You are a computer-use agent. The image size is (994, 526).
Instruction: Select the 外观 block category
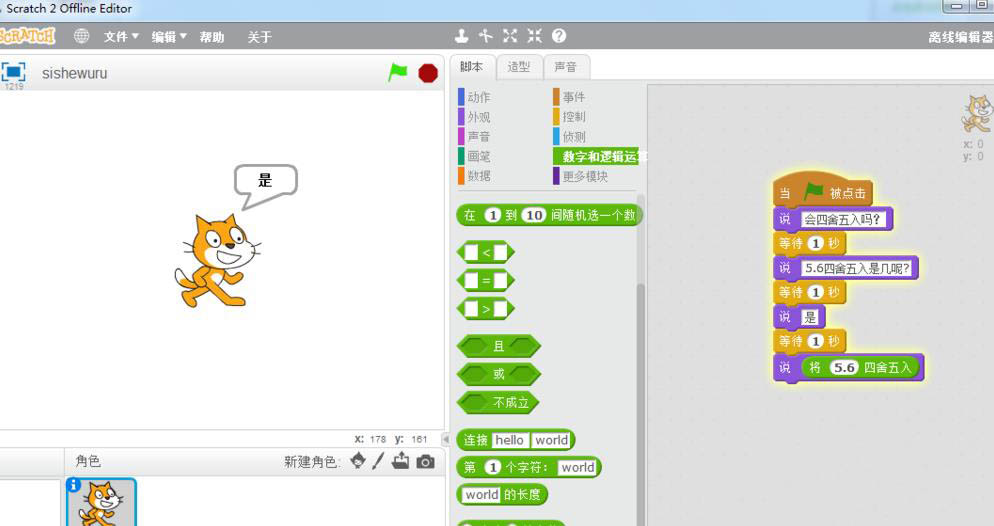(474, 117)
